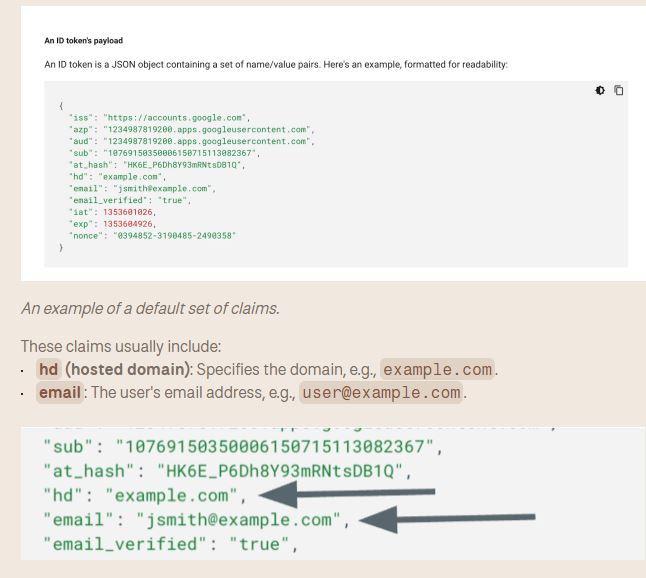Click the enlarged at_hash line in bottom image
This screenshot has width=646, height=578.
tap(227, 471)
